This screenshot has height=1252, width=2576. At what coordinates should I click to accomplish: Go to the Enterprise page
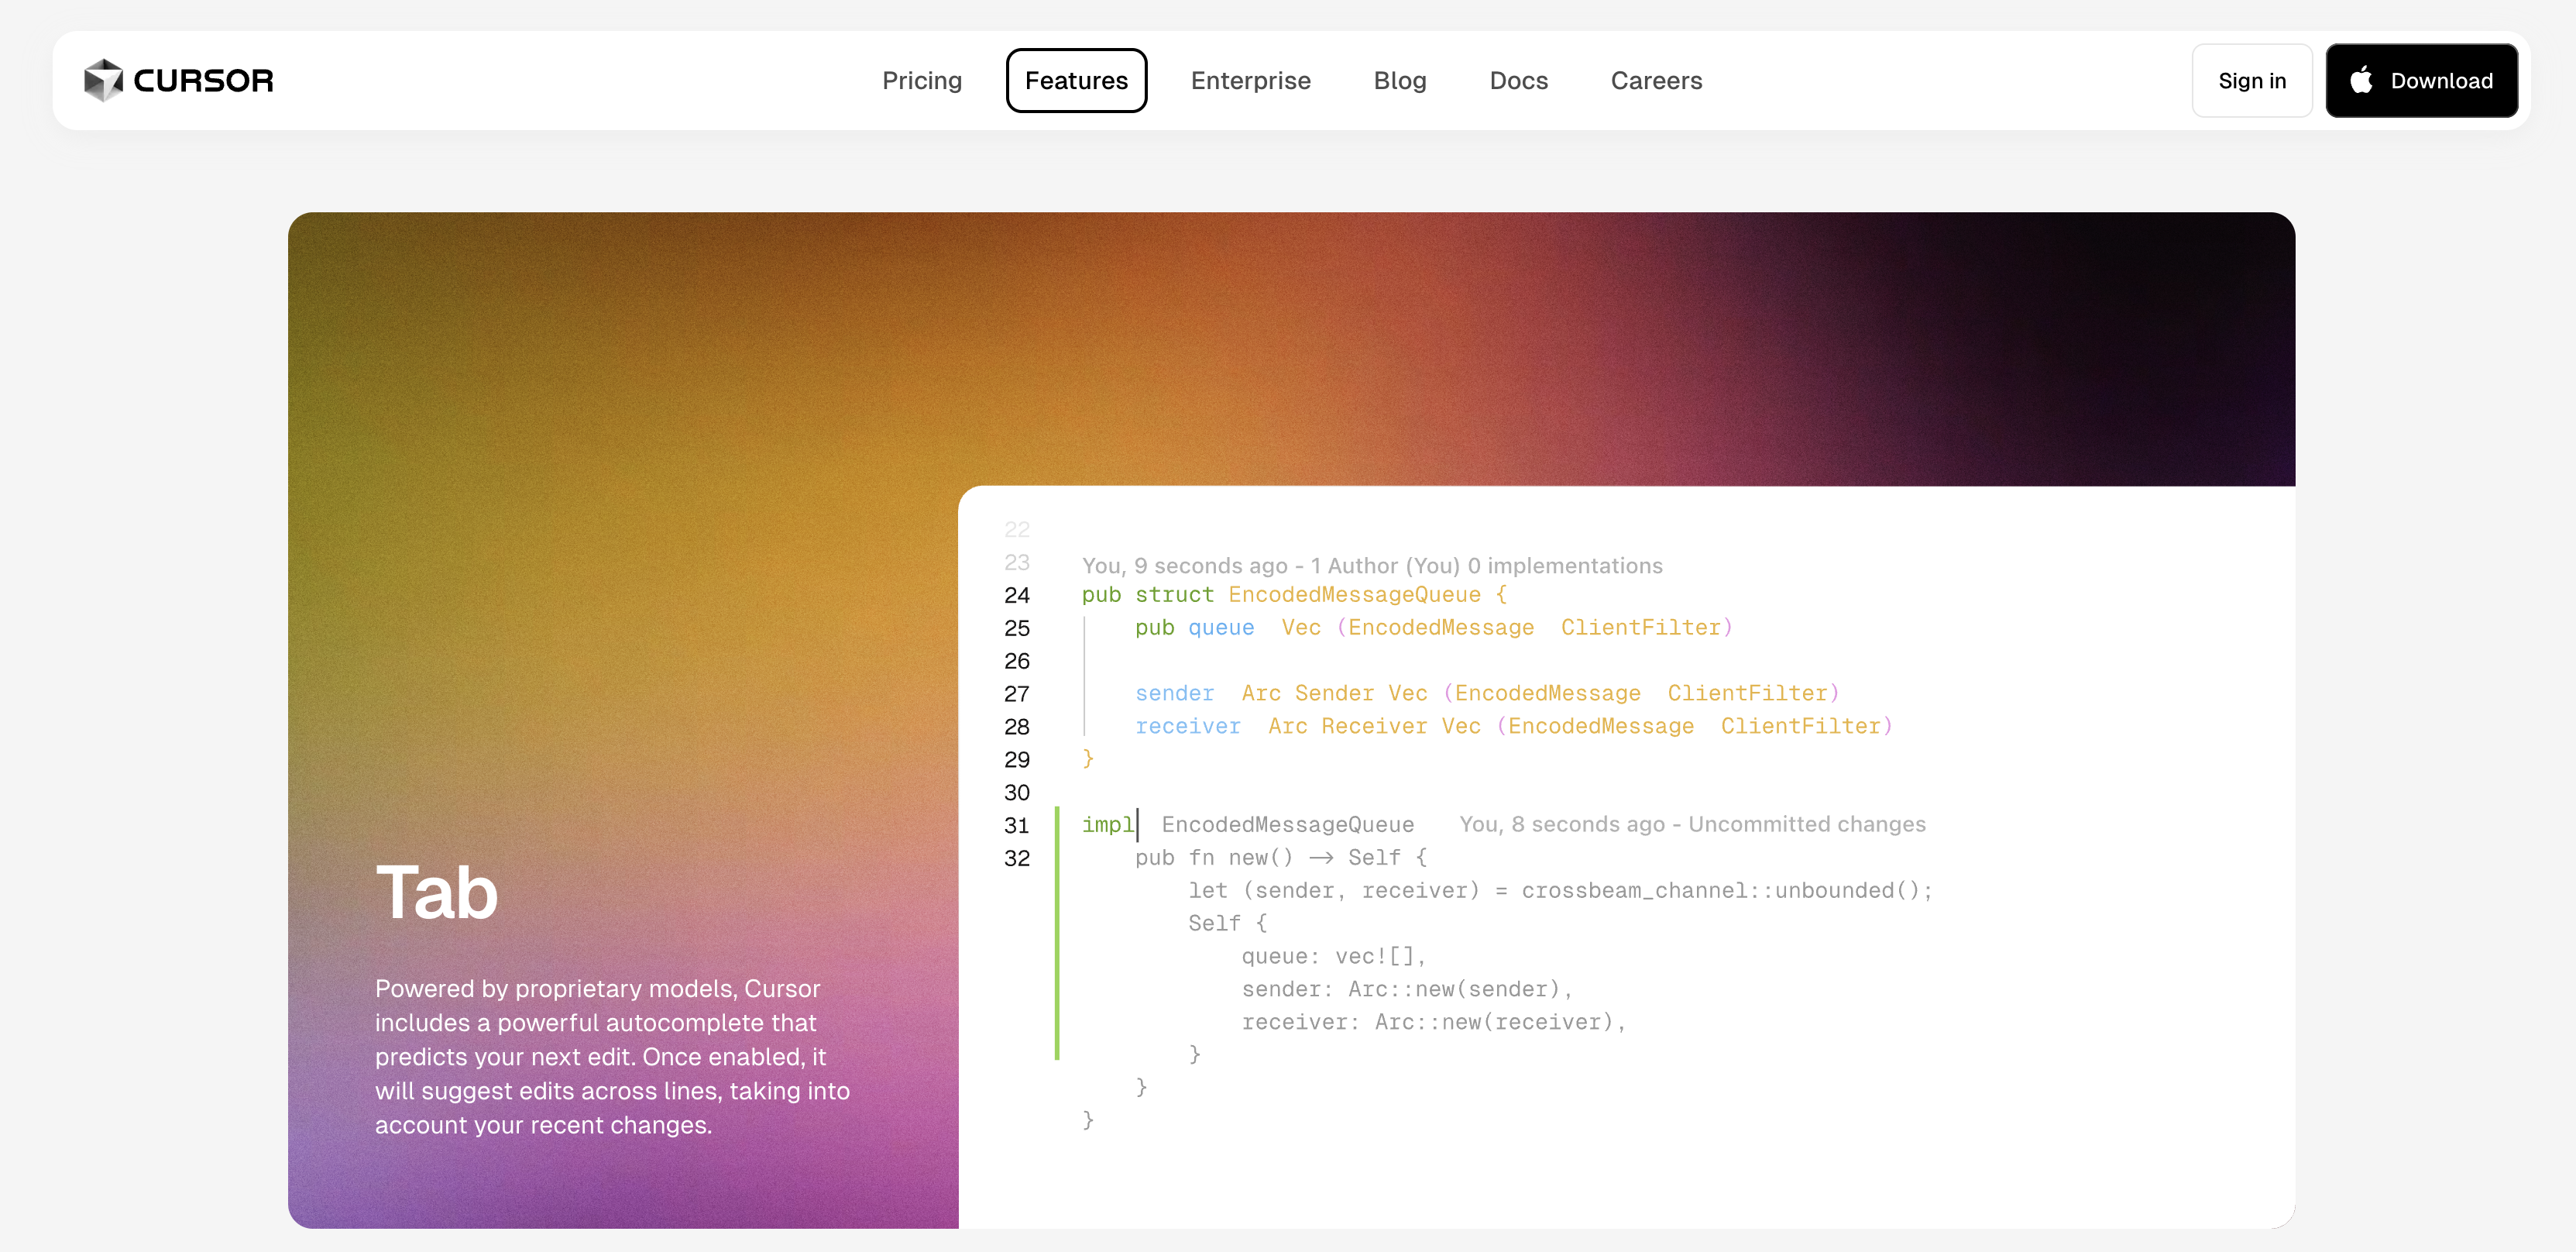(x=1250, y=80)
